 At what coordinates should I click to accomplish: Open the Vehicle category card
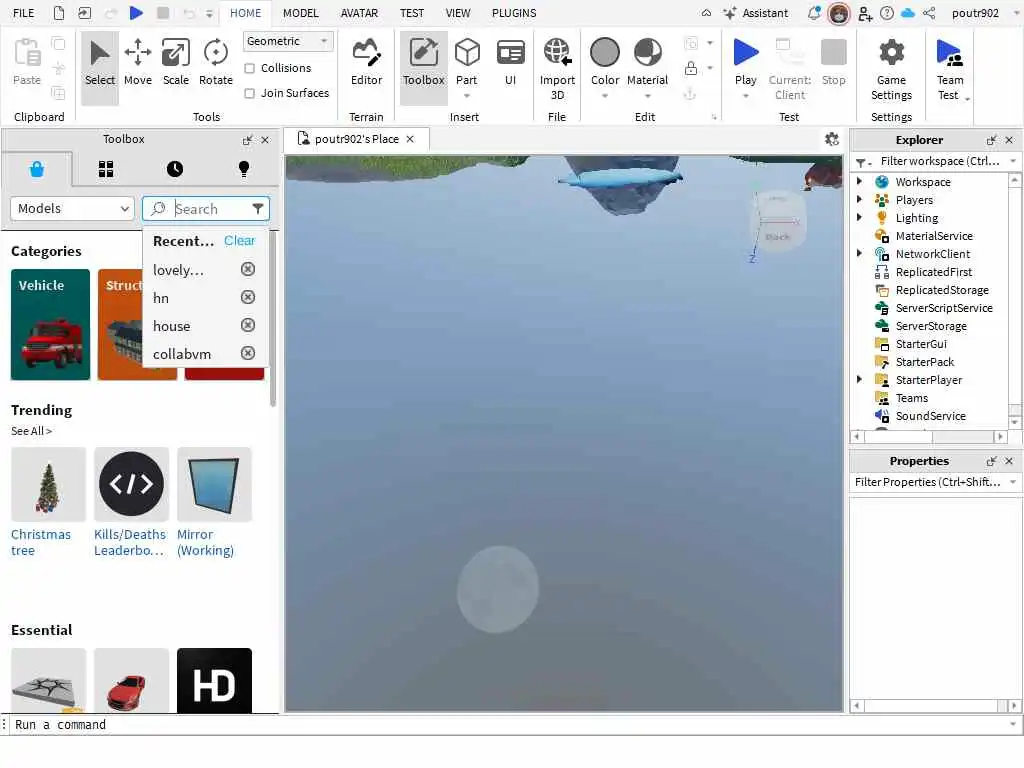click(50, 325)
